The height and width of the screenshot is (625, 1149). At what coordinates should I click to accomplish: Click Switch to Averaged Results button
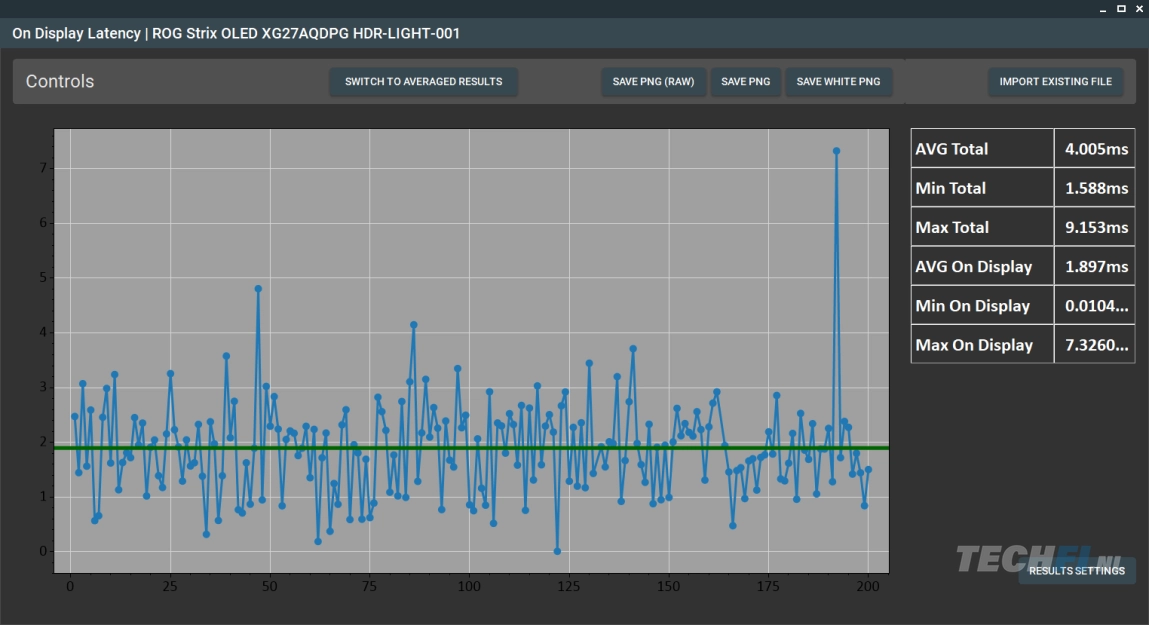click(424, 81)
